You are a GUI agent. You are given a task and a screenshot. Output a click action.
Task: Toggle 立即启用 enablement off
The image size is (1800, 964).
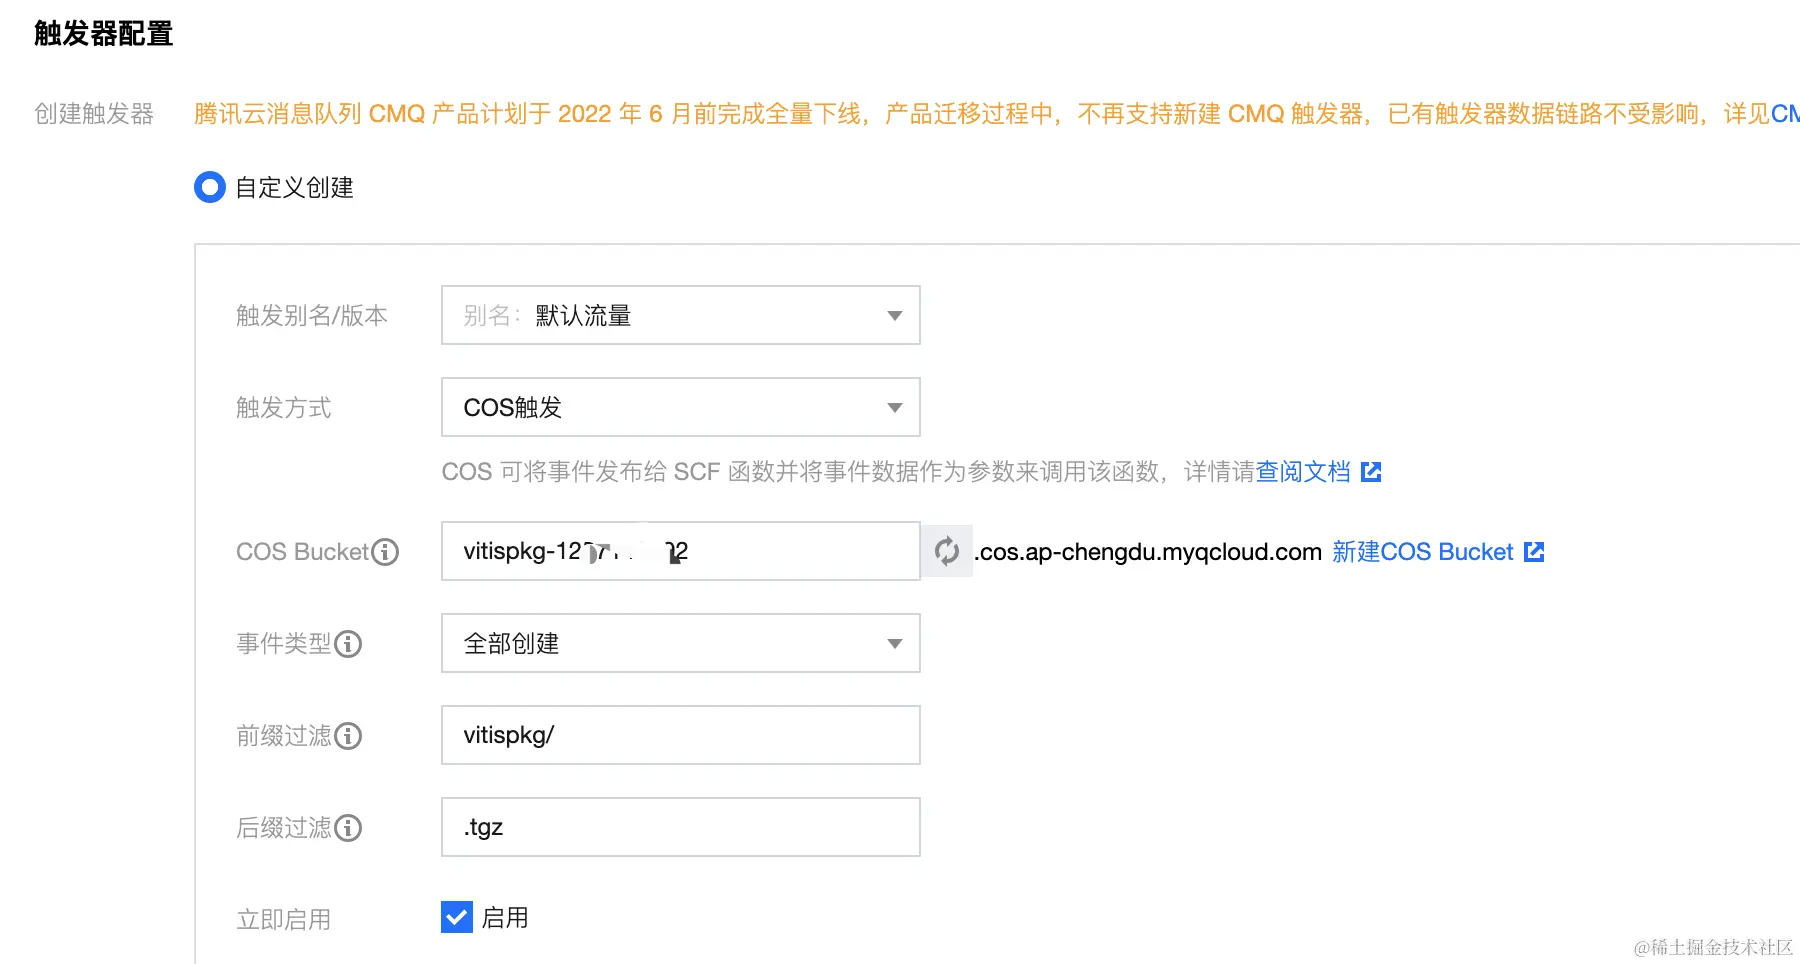[456, 917]
